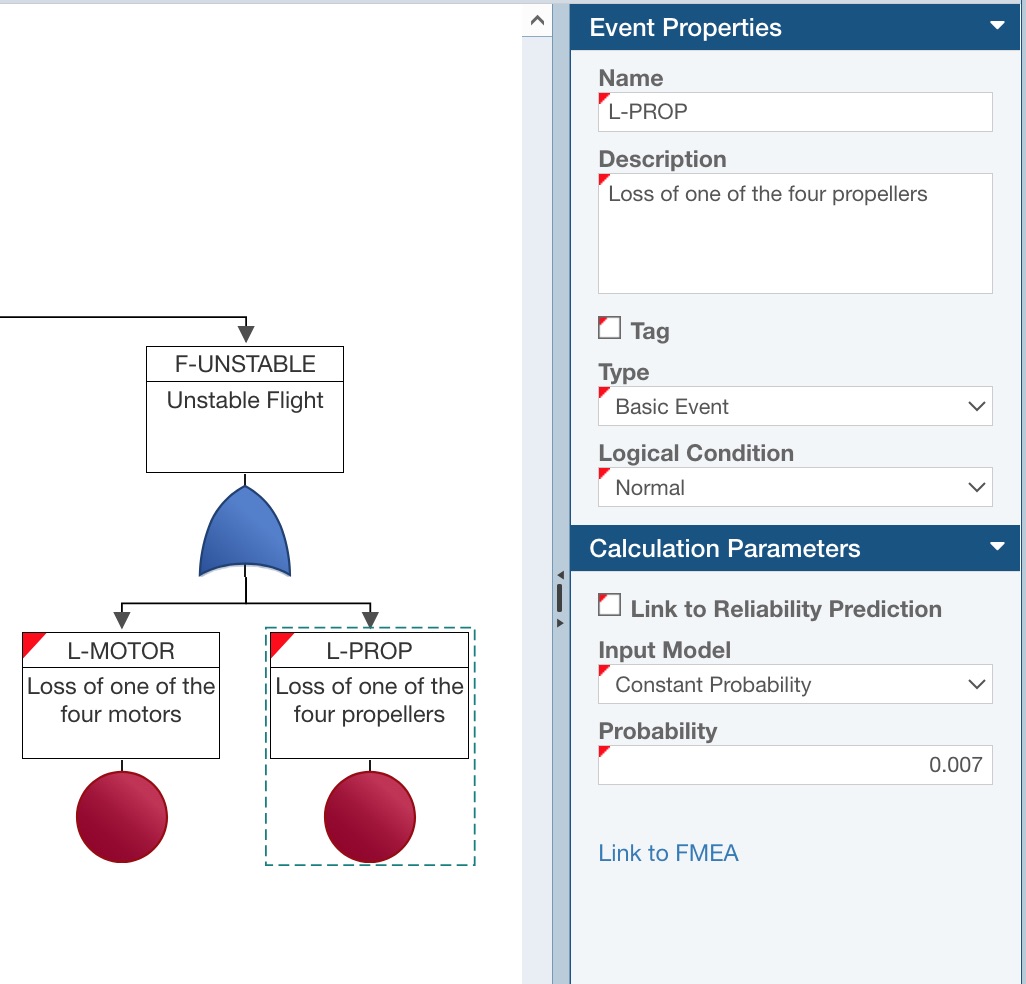The height and width of the screenshot is (984, 1026).
Task: Click the left-pointing collapse arrow on panel divider
Action: point(558,573)
